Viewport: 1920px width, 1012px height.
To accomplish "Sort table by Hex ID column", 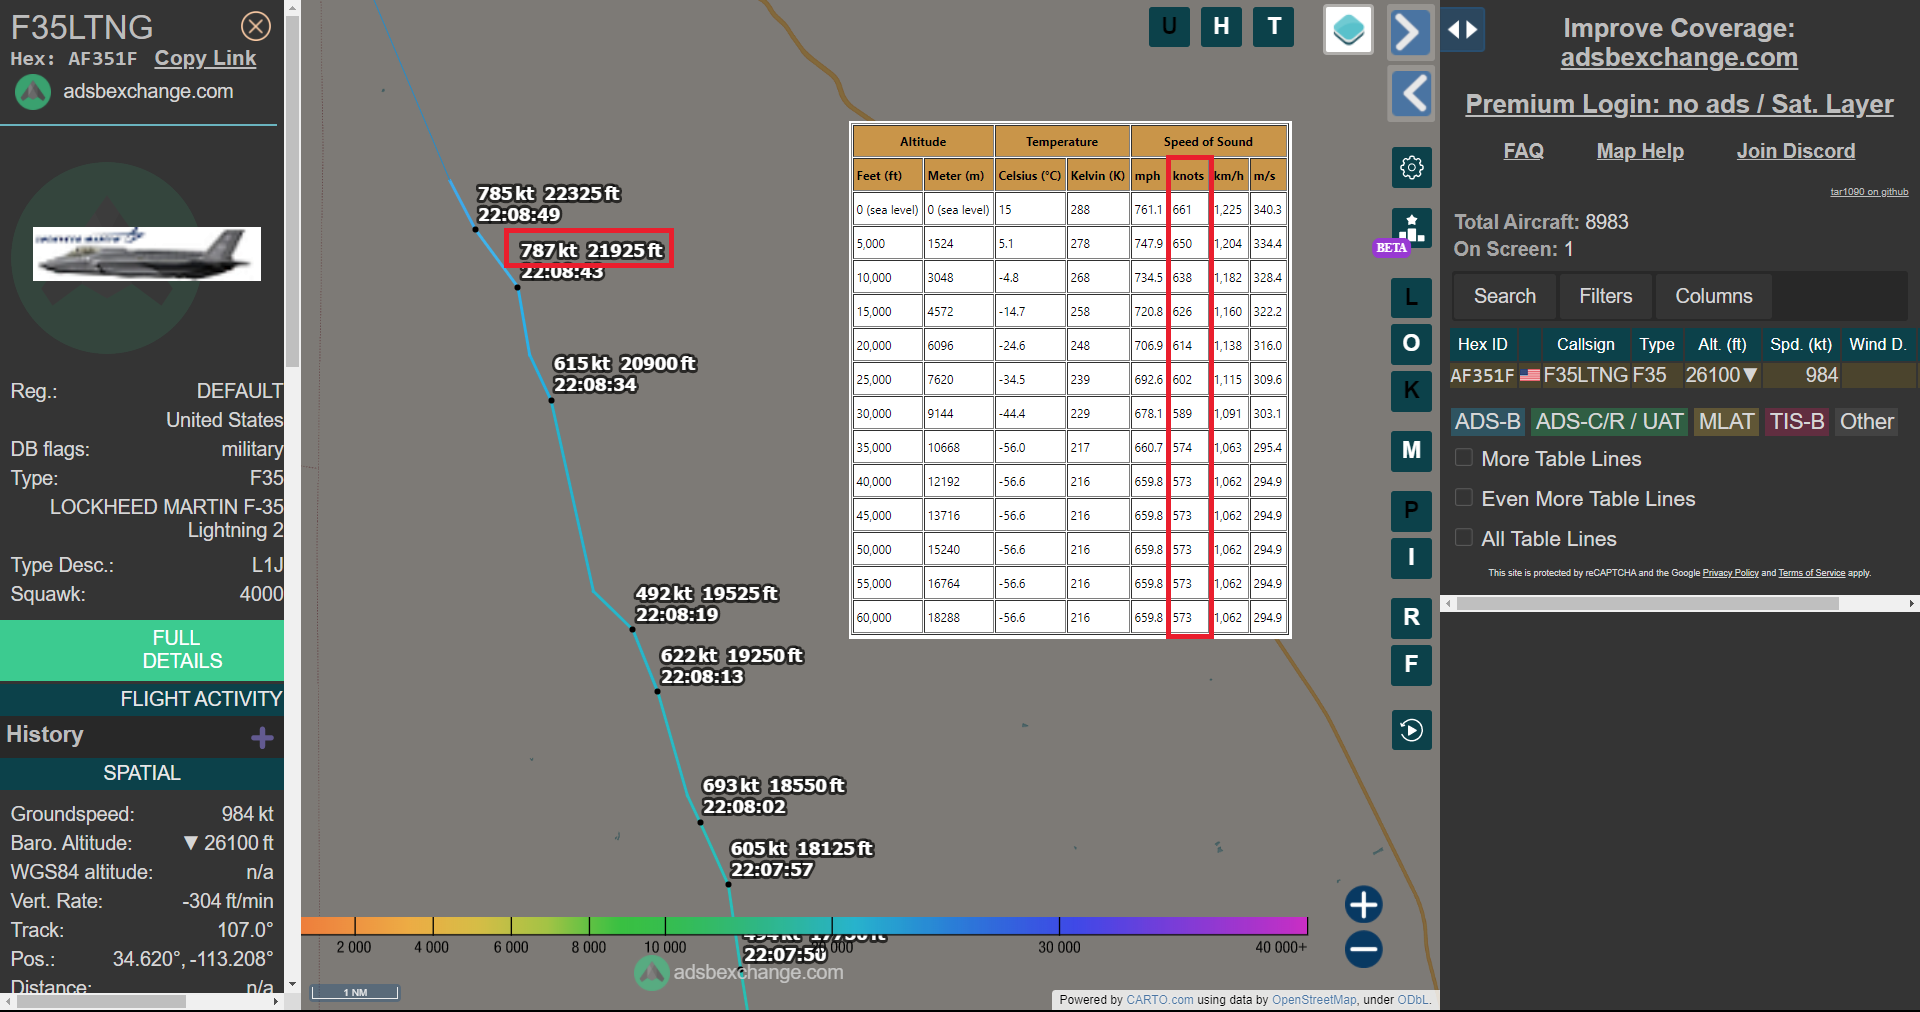I will [1482, 345].
